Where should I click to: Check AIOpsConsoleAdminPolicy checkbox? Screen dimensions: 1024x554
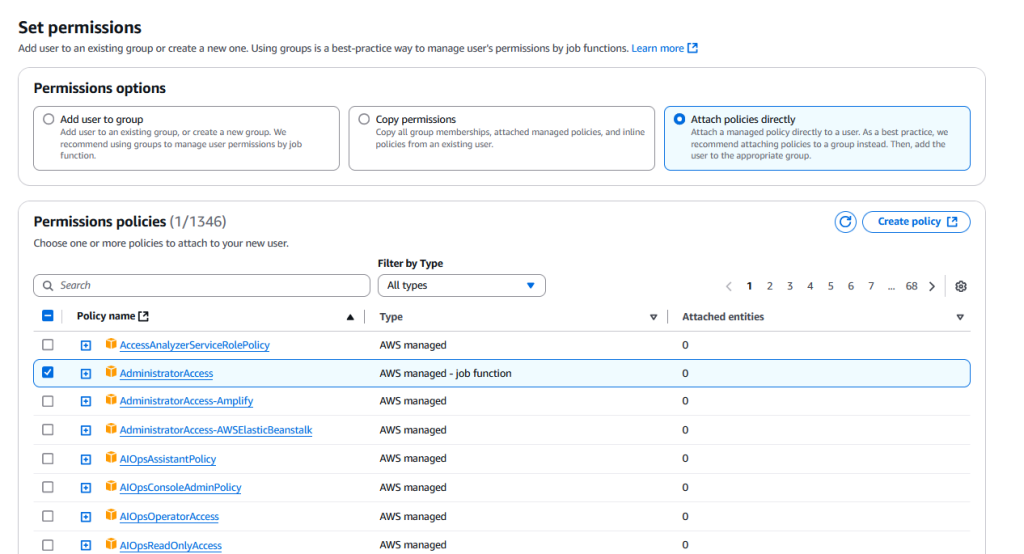click(x=48, y=487)
